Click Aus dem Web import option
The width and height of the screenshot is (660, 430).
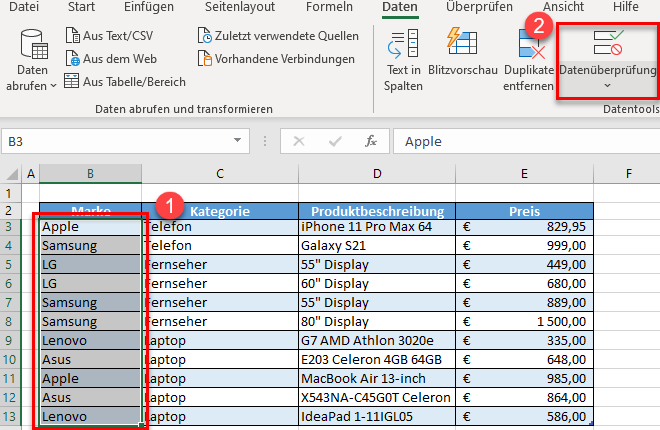(x=111, y=58)
